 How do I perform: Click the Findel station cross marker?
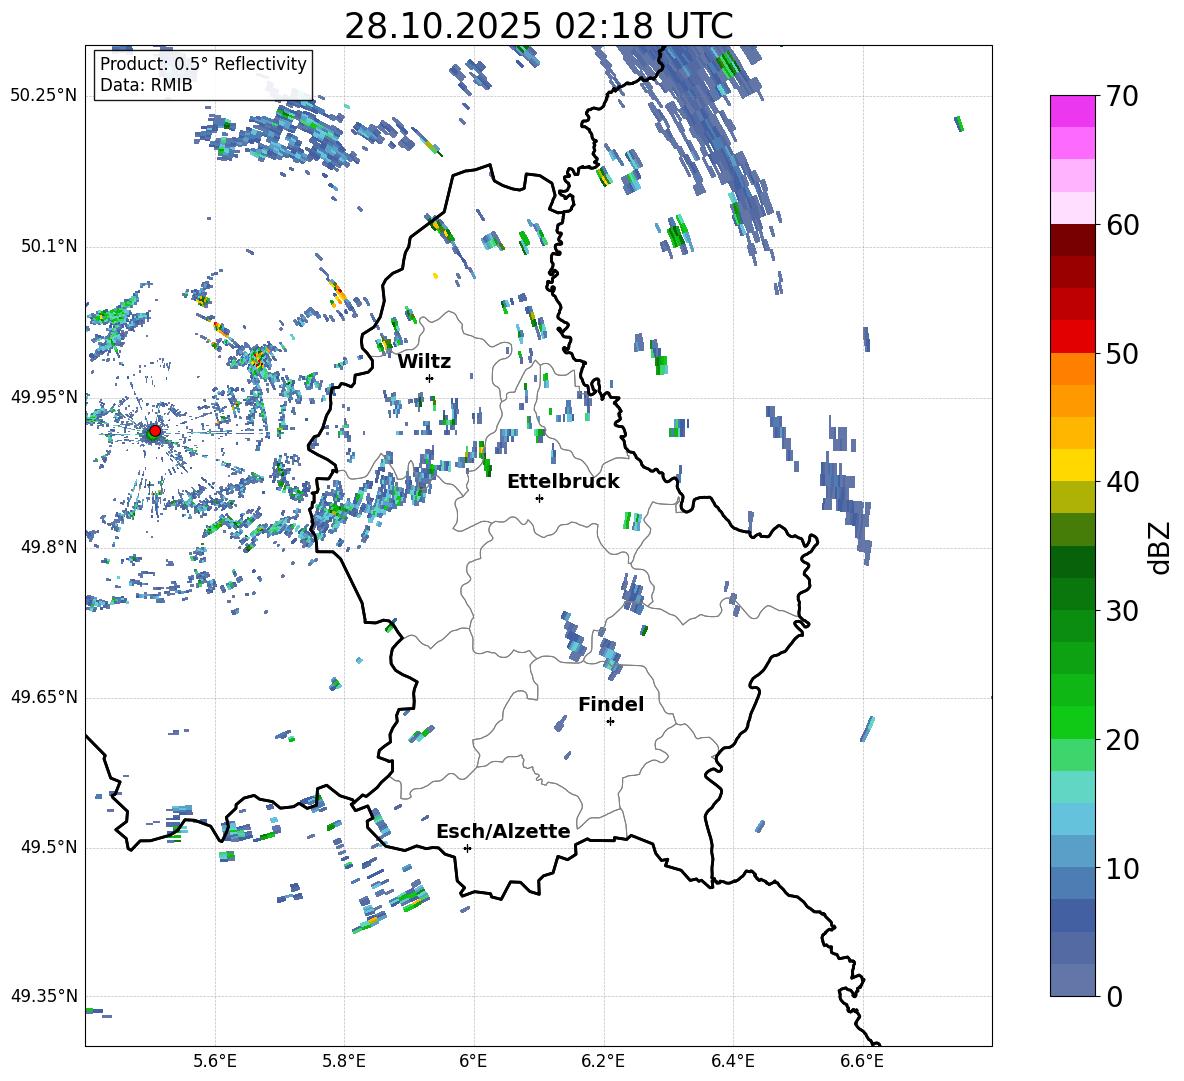610,721
